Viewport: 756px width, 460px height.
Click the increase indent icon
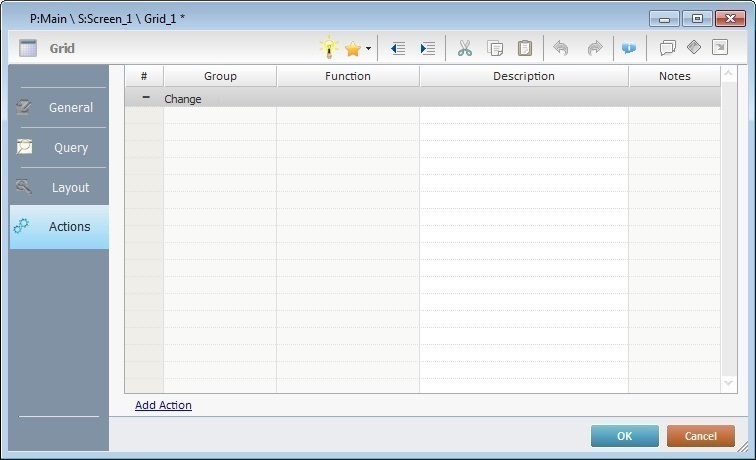[x=428, y=48]
